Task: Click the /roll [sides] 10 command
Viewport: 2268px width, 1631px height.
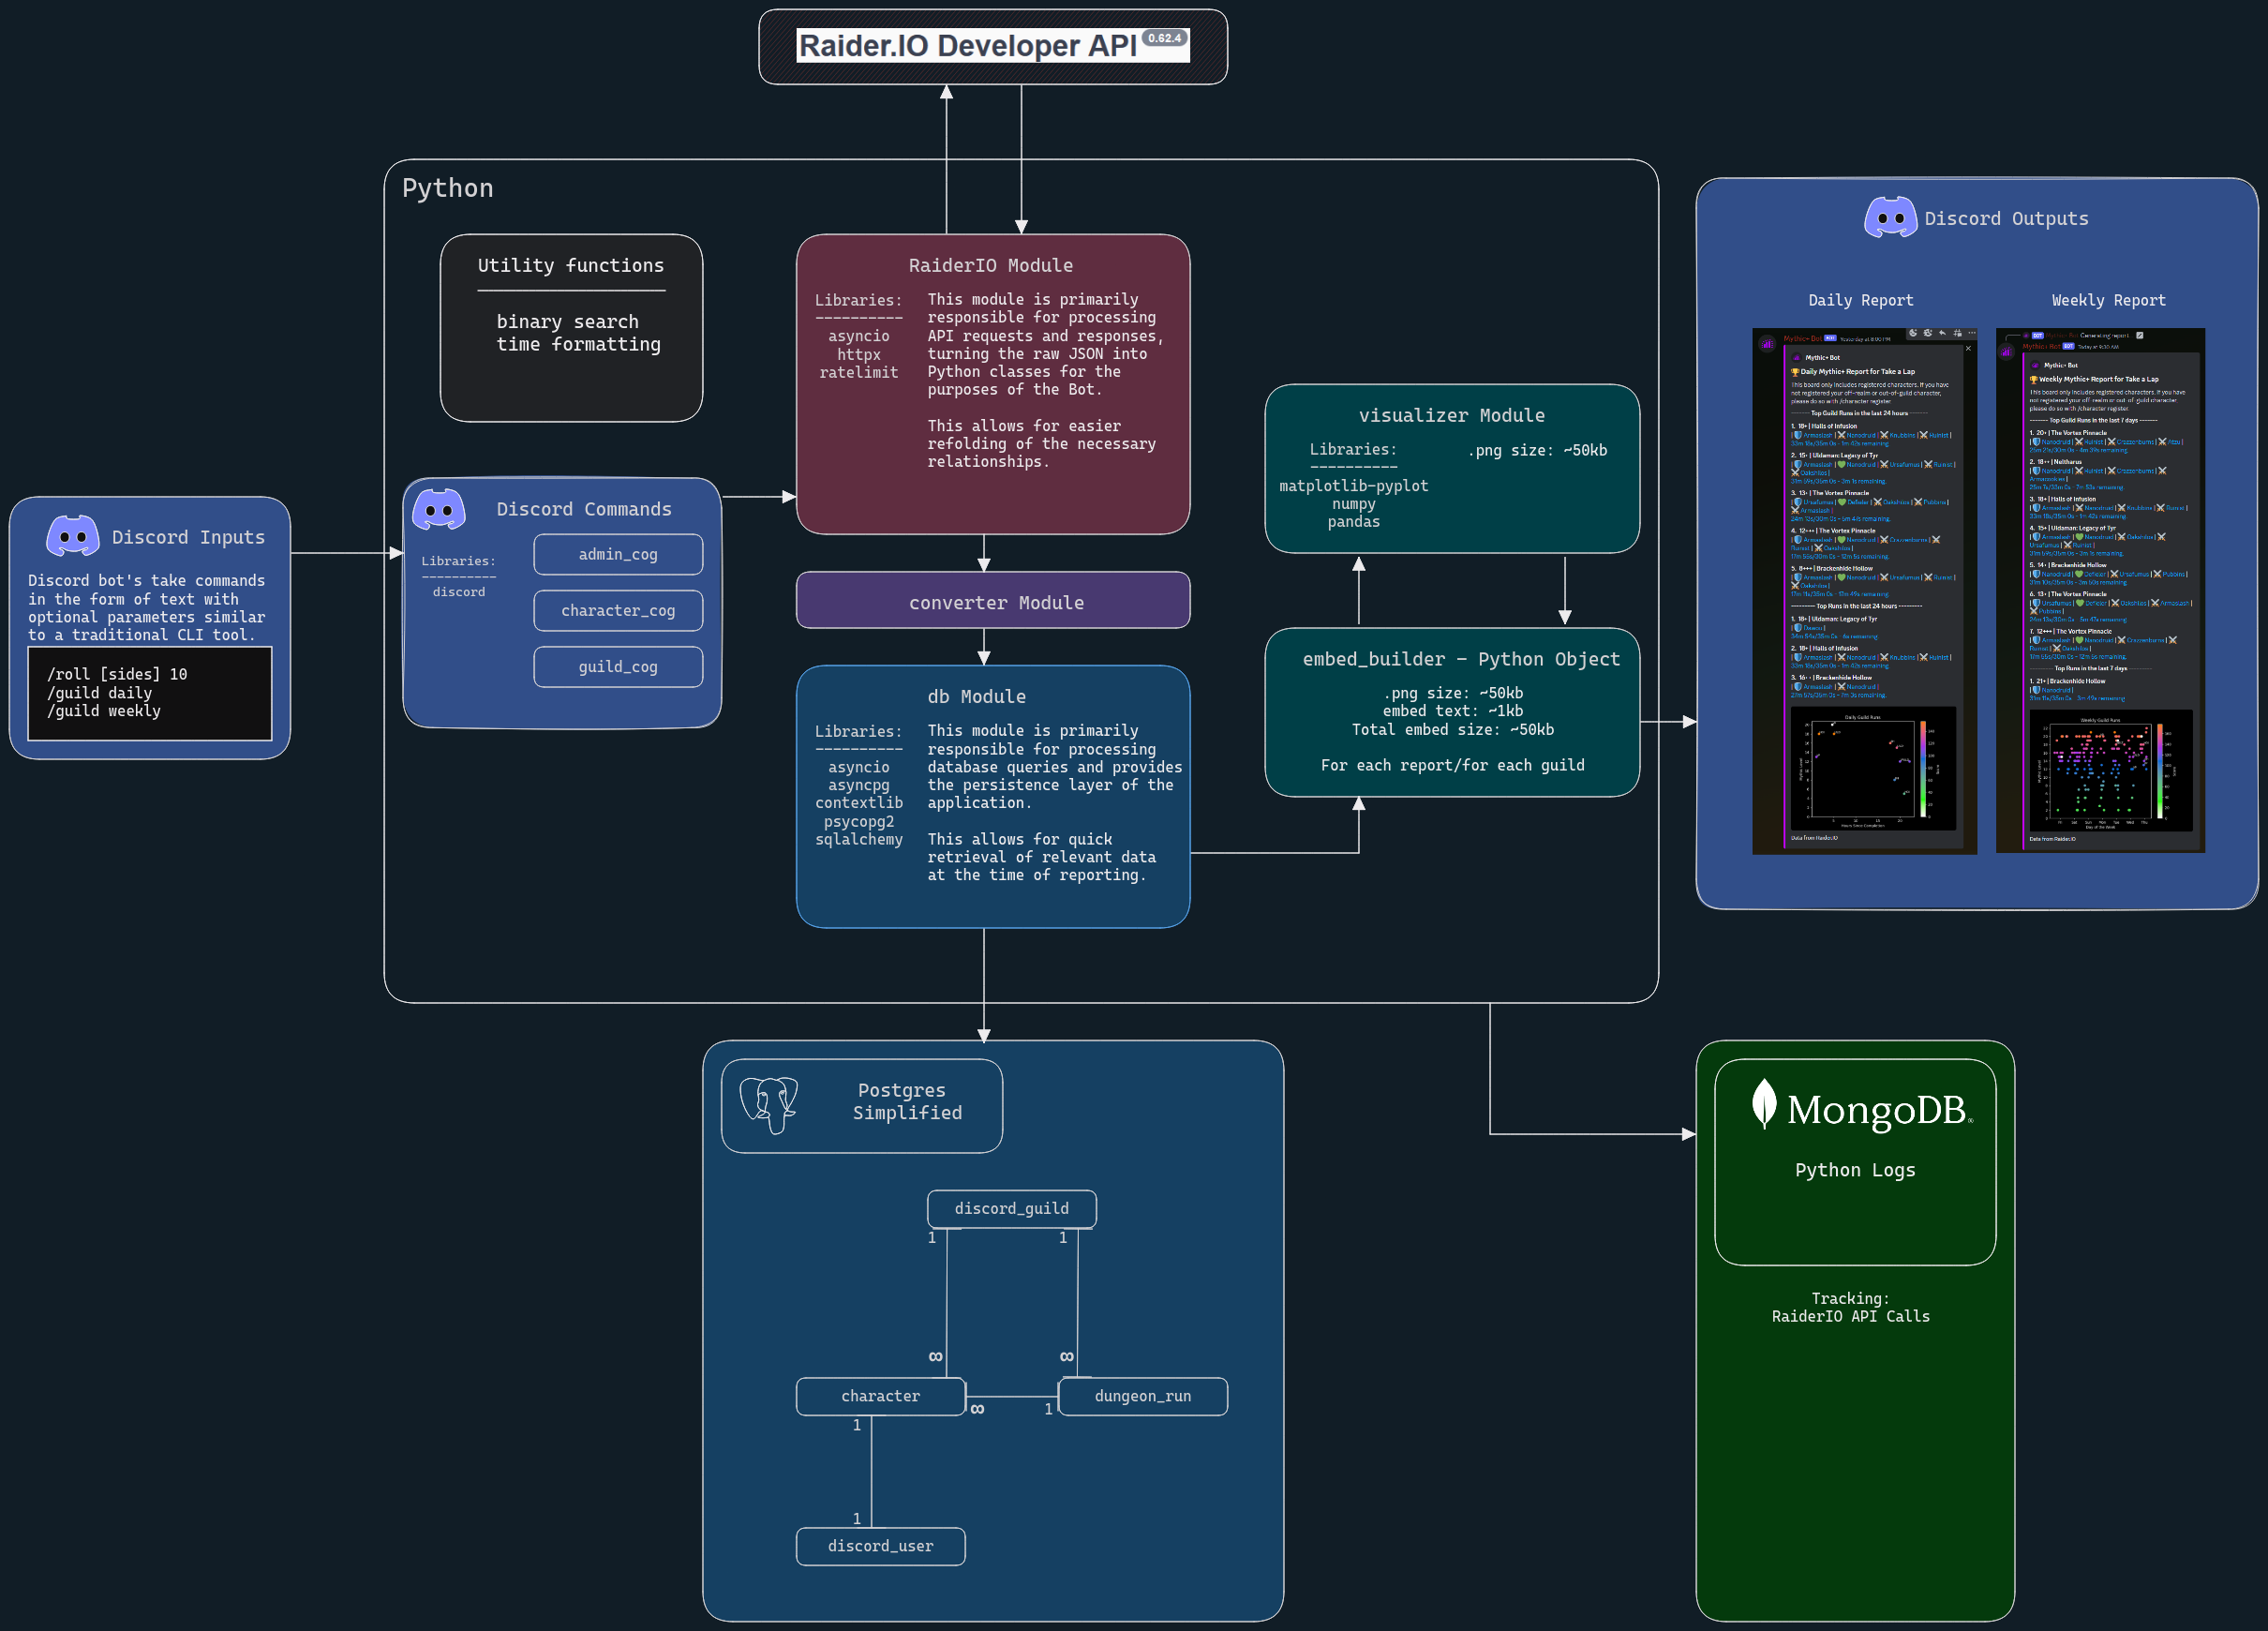Action: click(117, 674)
